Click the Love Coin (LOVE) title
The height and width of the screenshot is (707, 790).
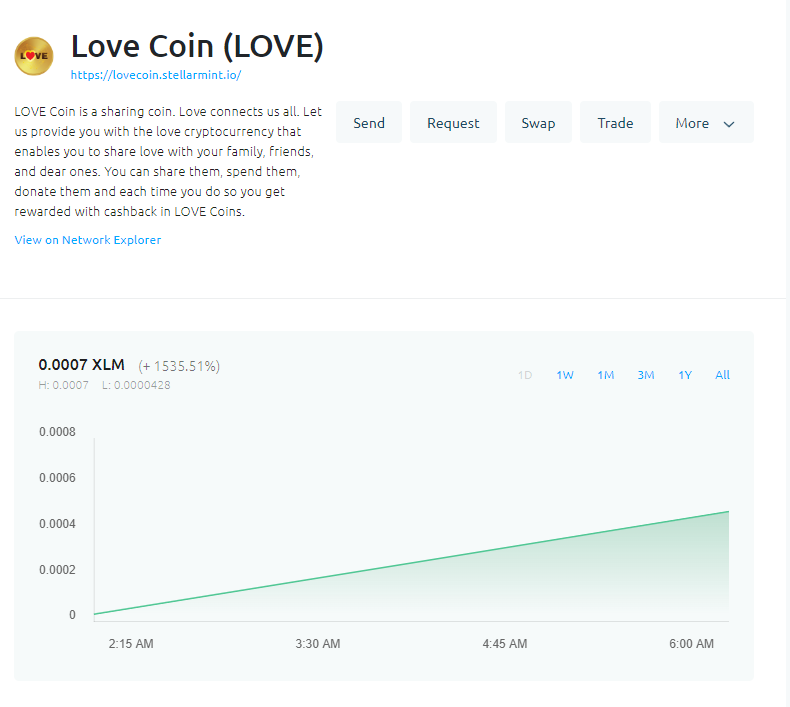pos(197,46)
